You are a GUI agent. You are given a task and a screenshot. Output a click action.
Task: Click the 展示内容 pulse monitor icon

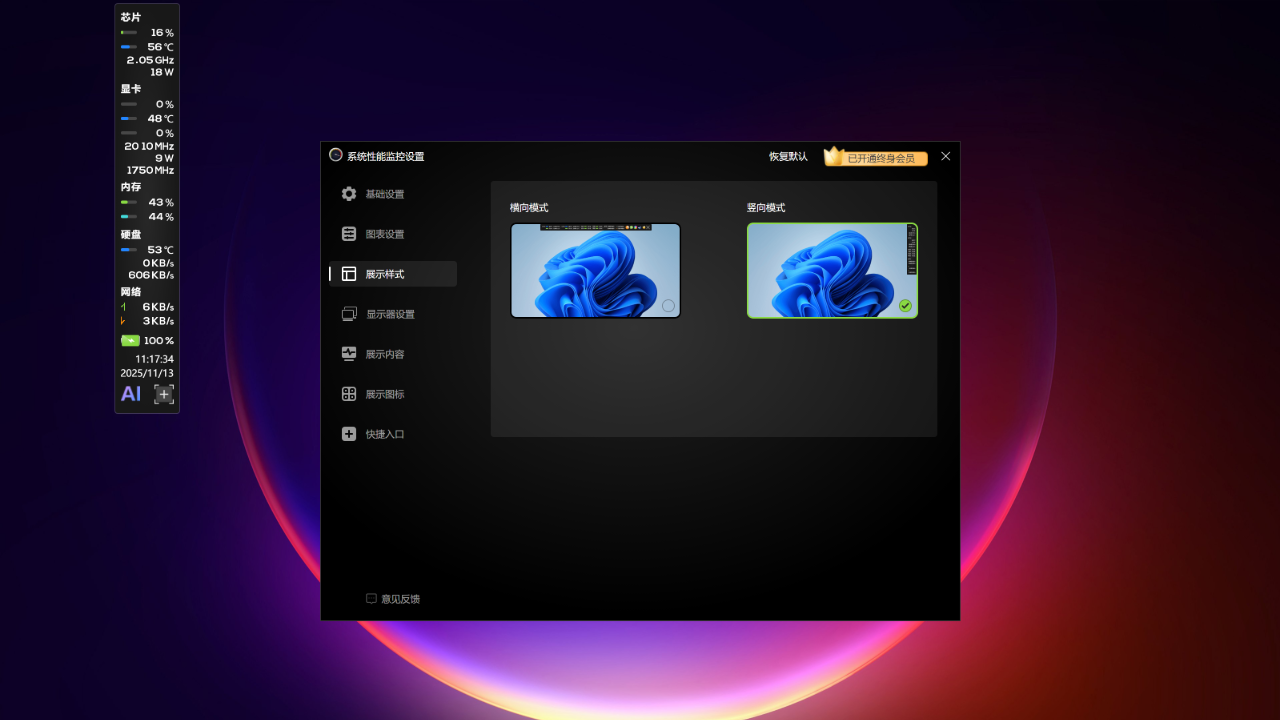click(x=348, y=354)
